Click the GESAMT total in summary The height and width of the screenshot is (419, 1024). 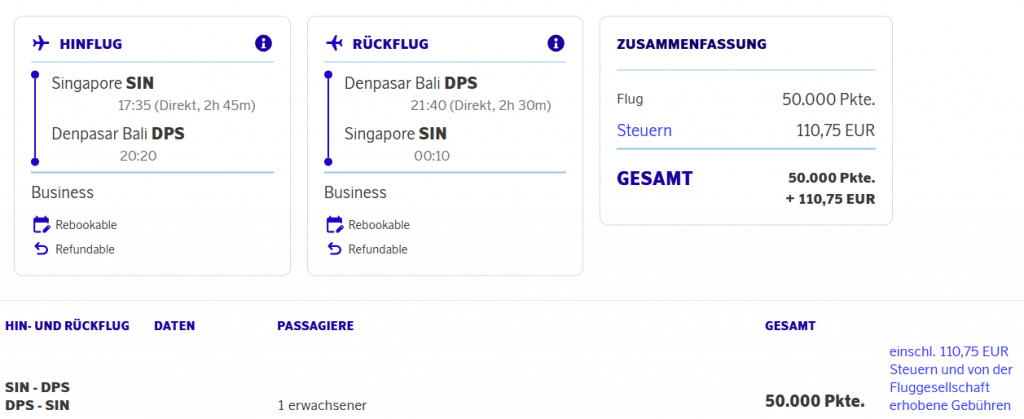654,179
